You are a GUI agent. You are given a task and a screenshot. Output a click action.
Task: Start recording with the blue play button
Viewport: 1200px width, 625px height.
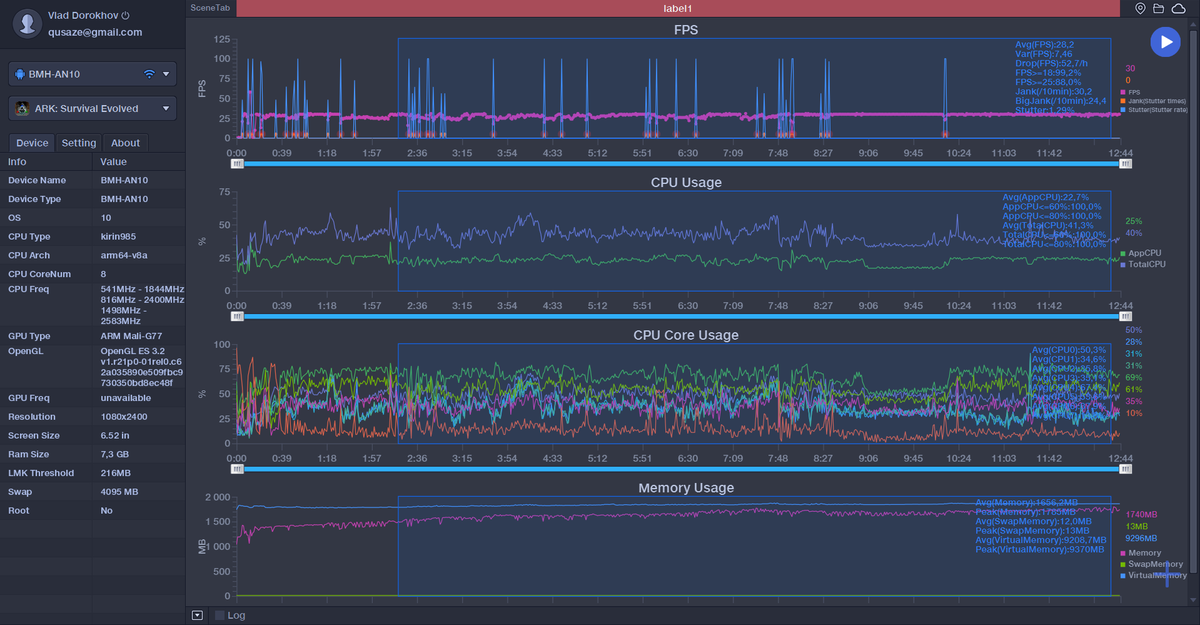pos(1165,41)
